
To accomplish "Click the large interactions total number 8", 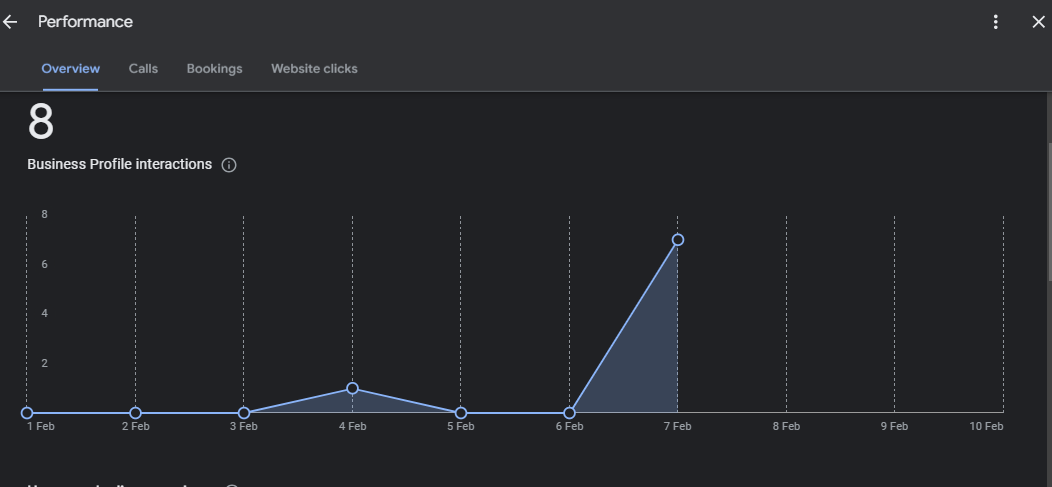I will pos(41,123).
